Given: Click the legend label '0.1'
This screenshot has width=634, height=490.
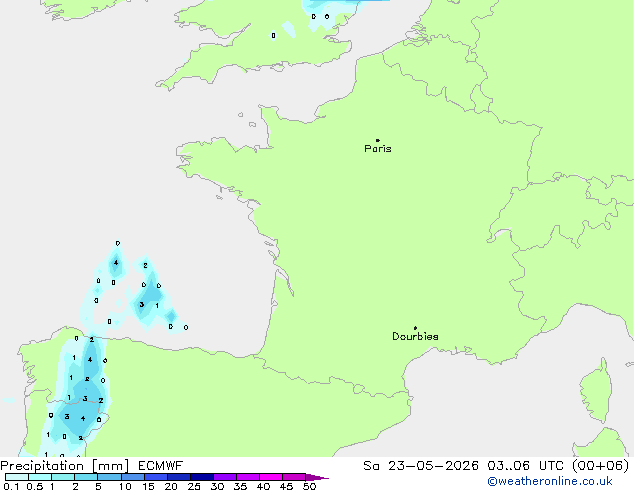Looking at the screenshot, I should pos(11,486).
